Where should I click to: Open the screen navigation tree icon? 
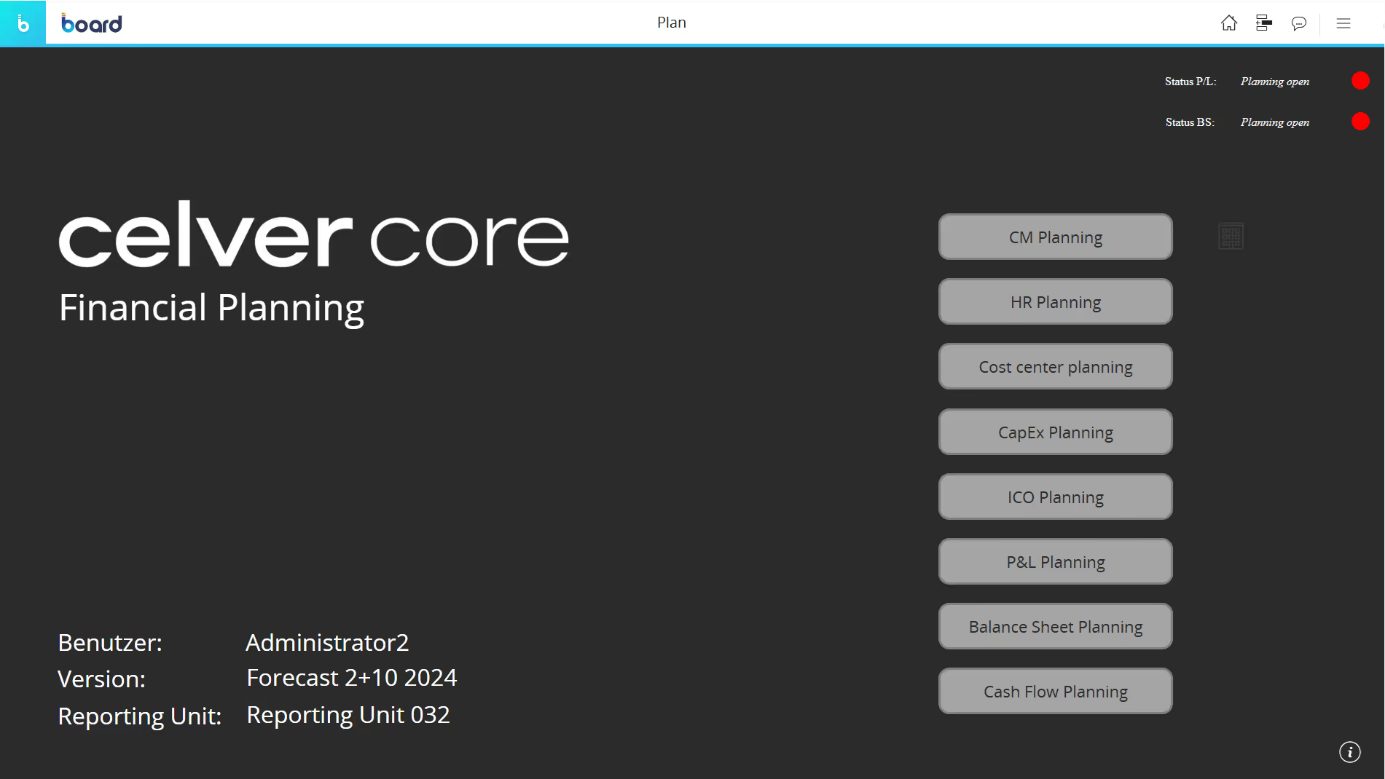click(1264, 23)
